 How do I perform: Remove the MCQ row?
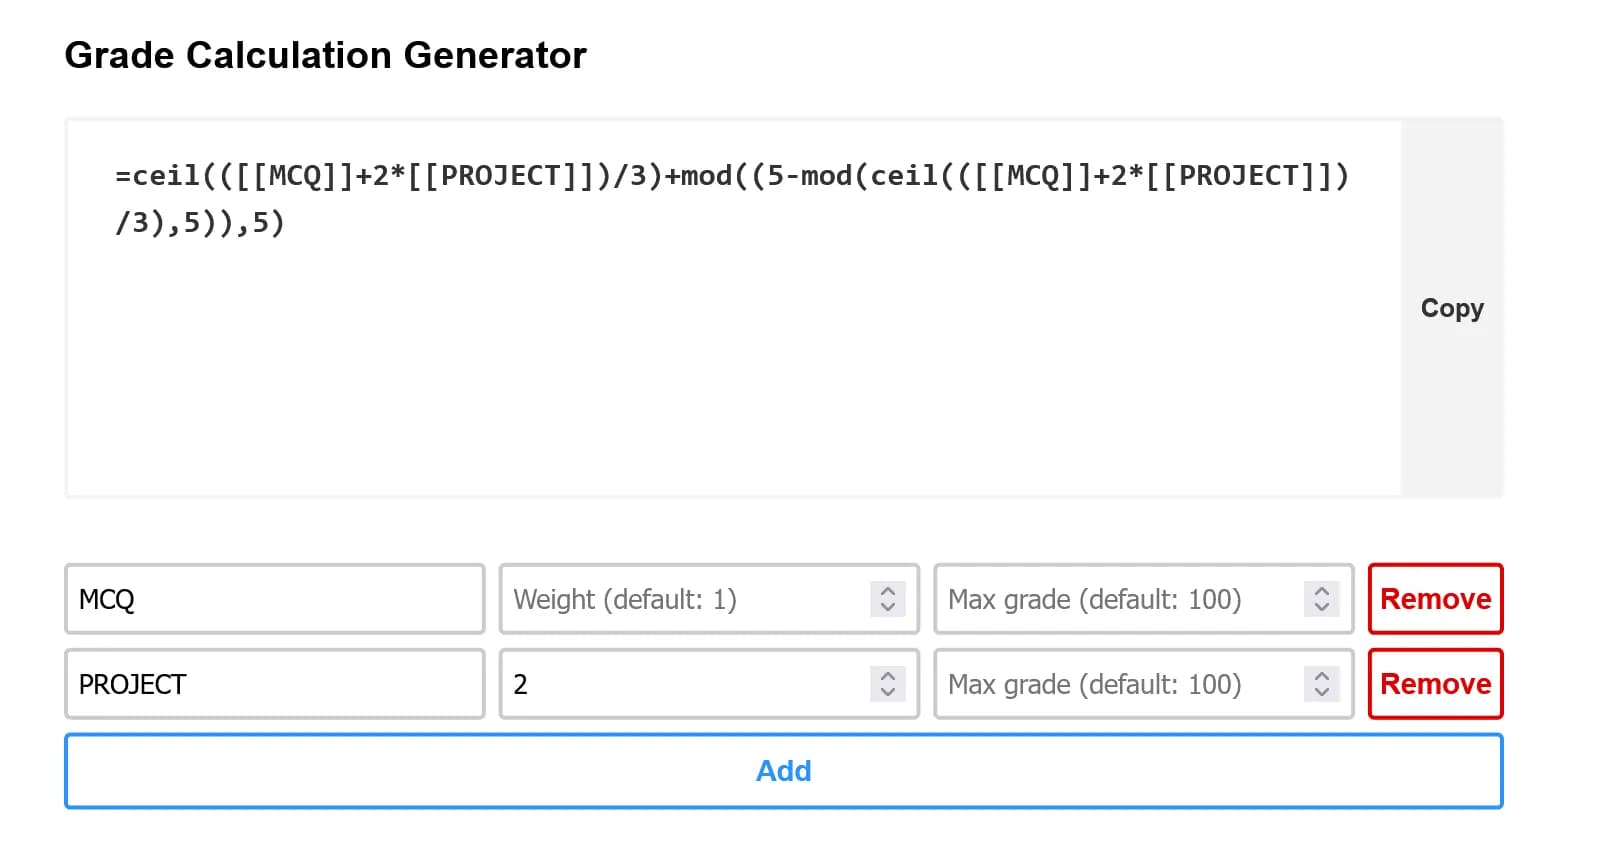pyautogui.click(x=1435, y=599)
